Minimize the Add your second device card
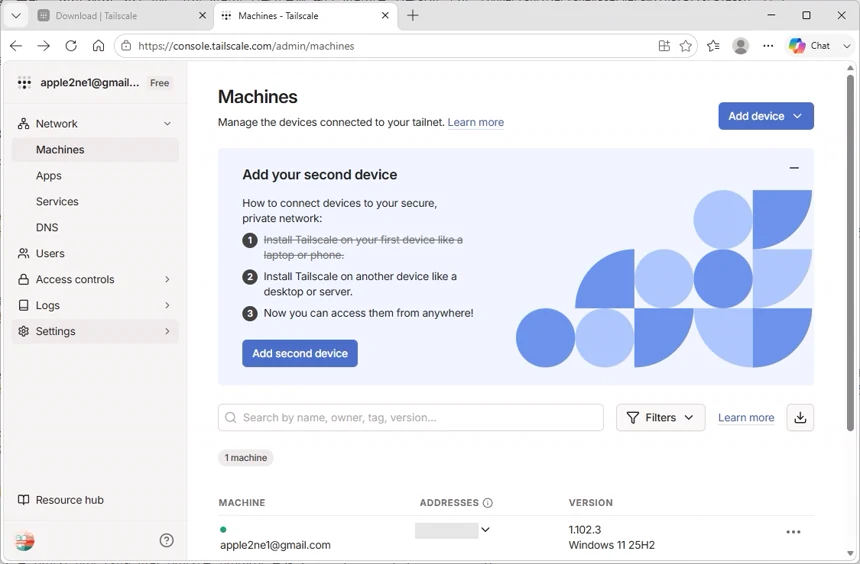 tap(794, 168)
